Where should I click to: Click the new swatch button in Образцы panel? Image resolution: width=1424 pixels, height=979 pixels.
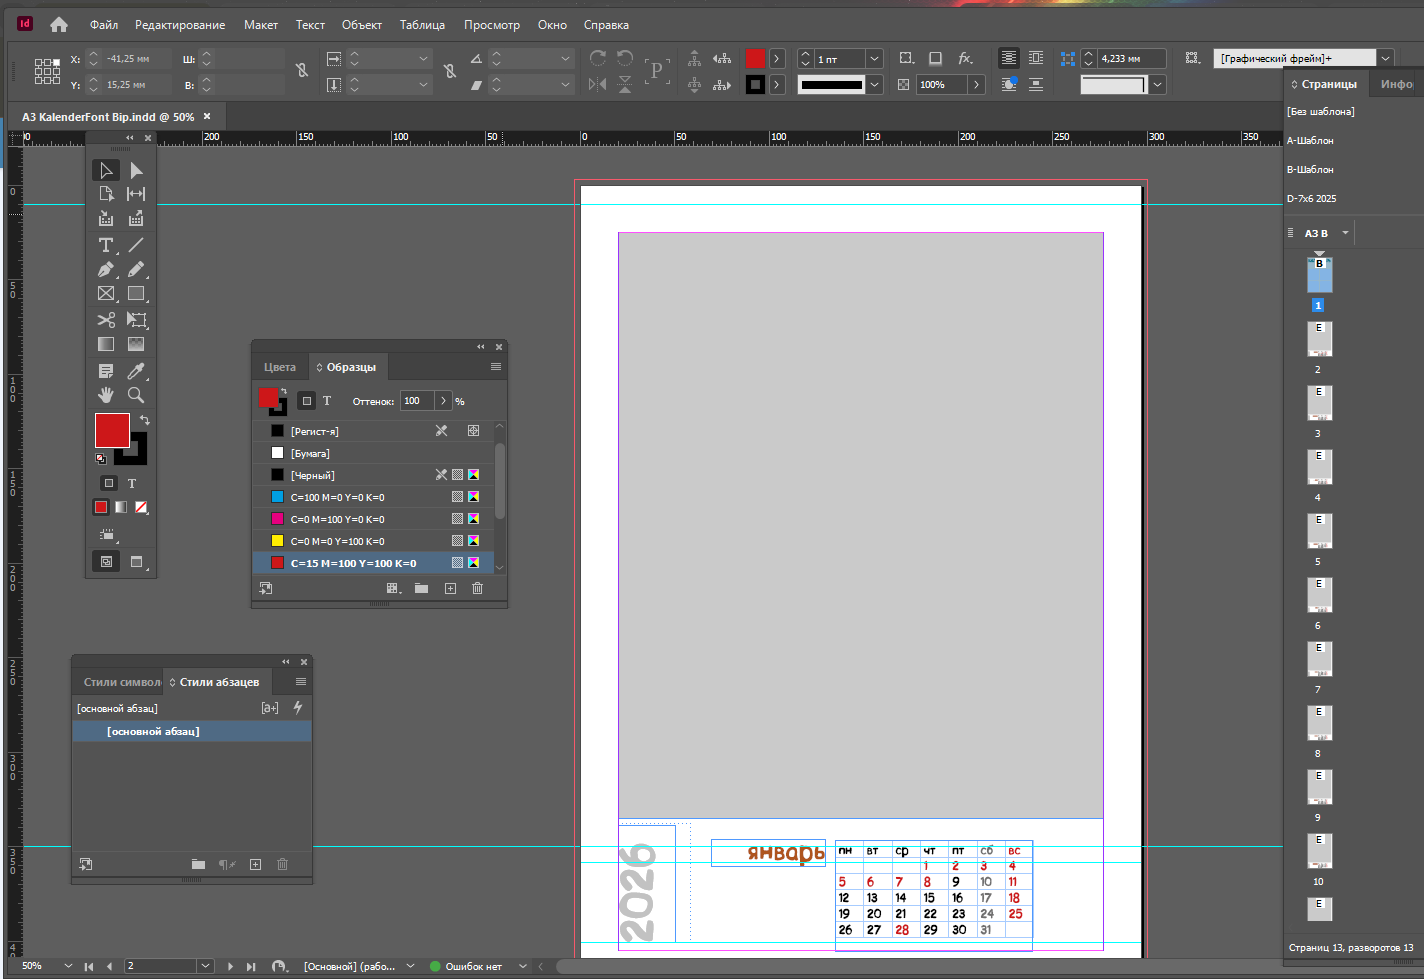450,588
